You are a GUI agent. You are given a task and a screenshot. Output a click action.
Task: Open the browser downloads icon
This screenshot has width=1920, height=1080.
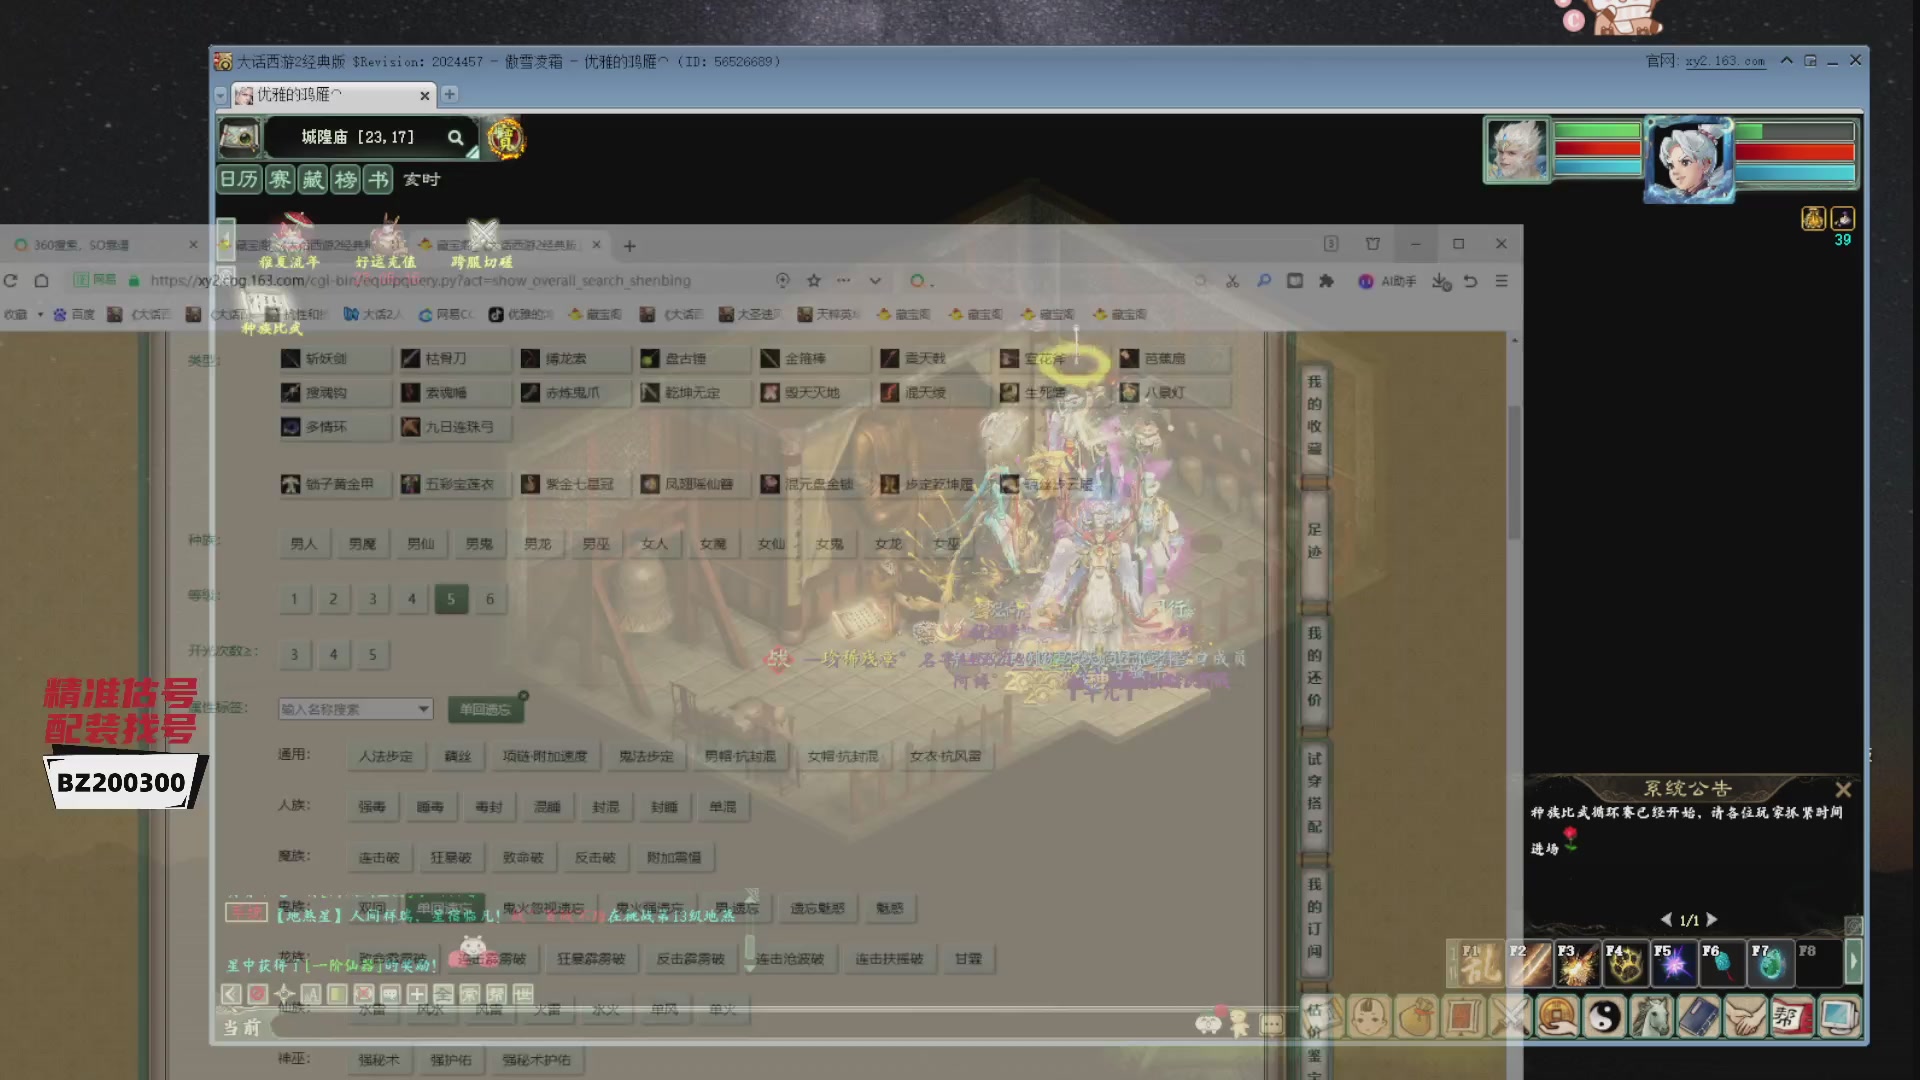(1440, 281)
